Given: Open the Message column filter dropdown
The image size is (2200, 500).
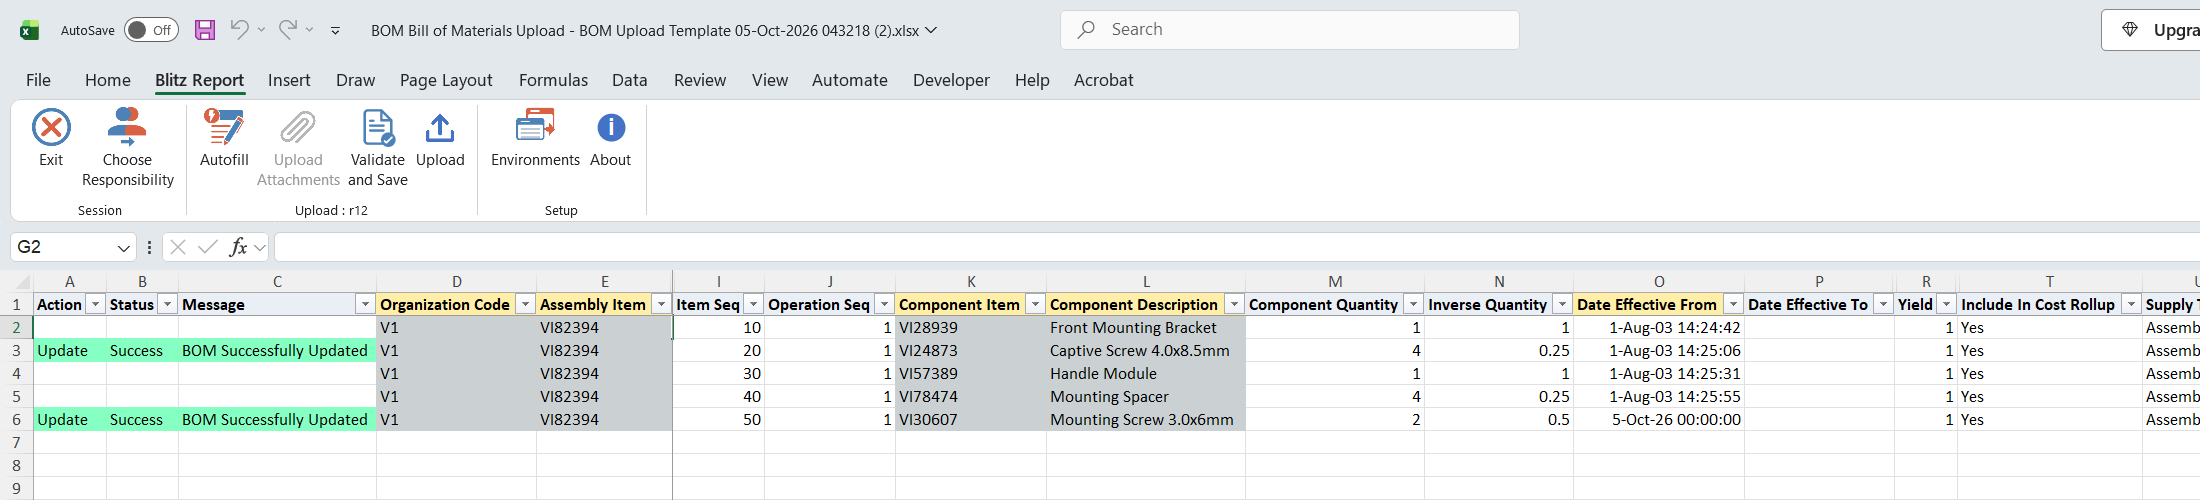Looking at the screenshot, I should click(365, 304).
